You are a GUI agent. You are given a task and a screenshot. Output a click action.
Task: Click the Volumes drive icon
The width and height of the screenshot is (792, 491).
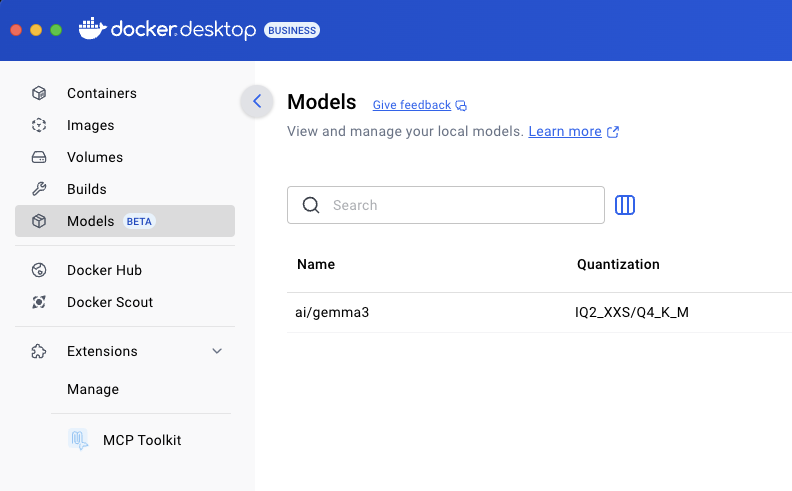(x=39, y=157)
